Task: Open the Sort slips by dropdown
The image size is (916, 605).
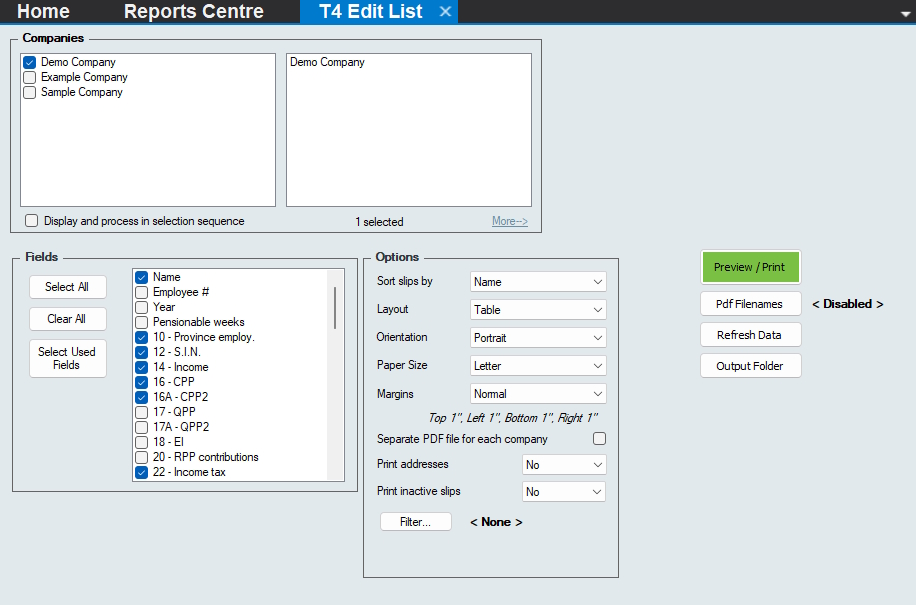Action: point(538,282)
